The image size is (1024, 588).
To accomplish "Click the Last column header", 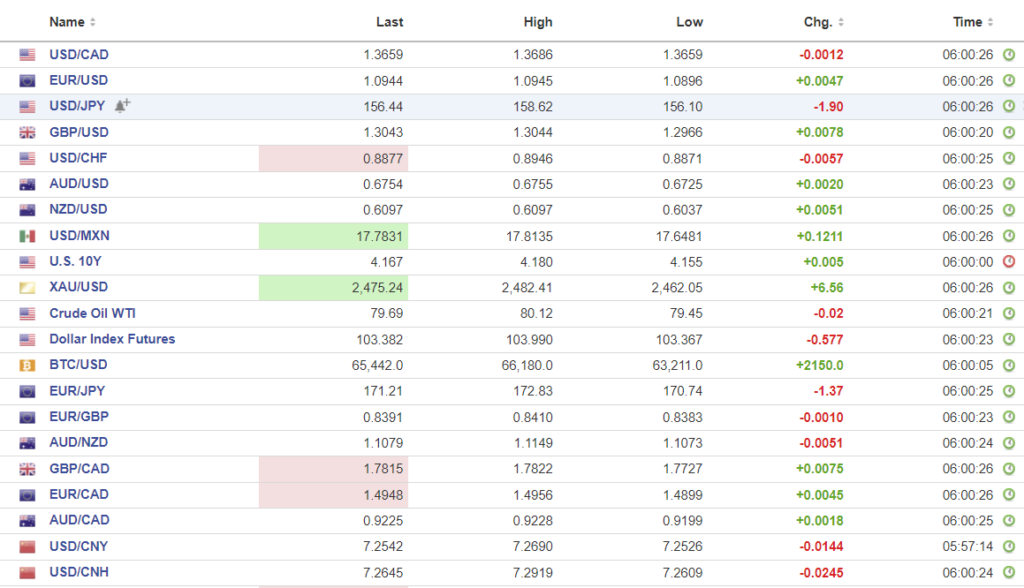I will click(x=389, y=22).
